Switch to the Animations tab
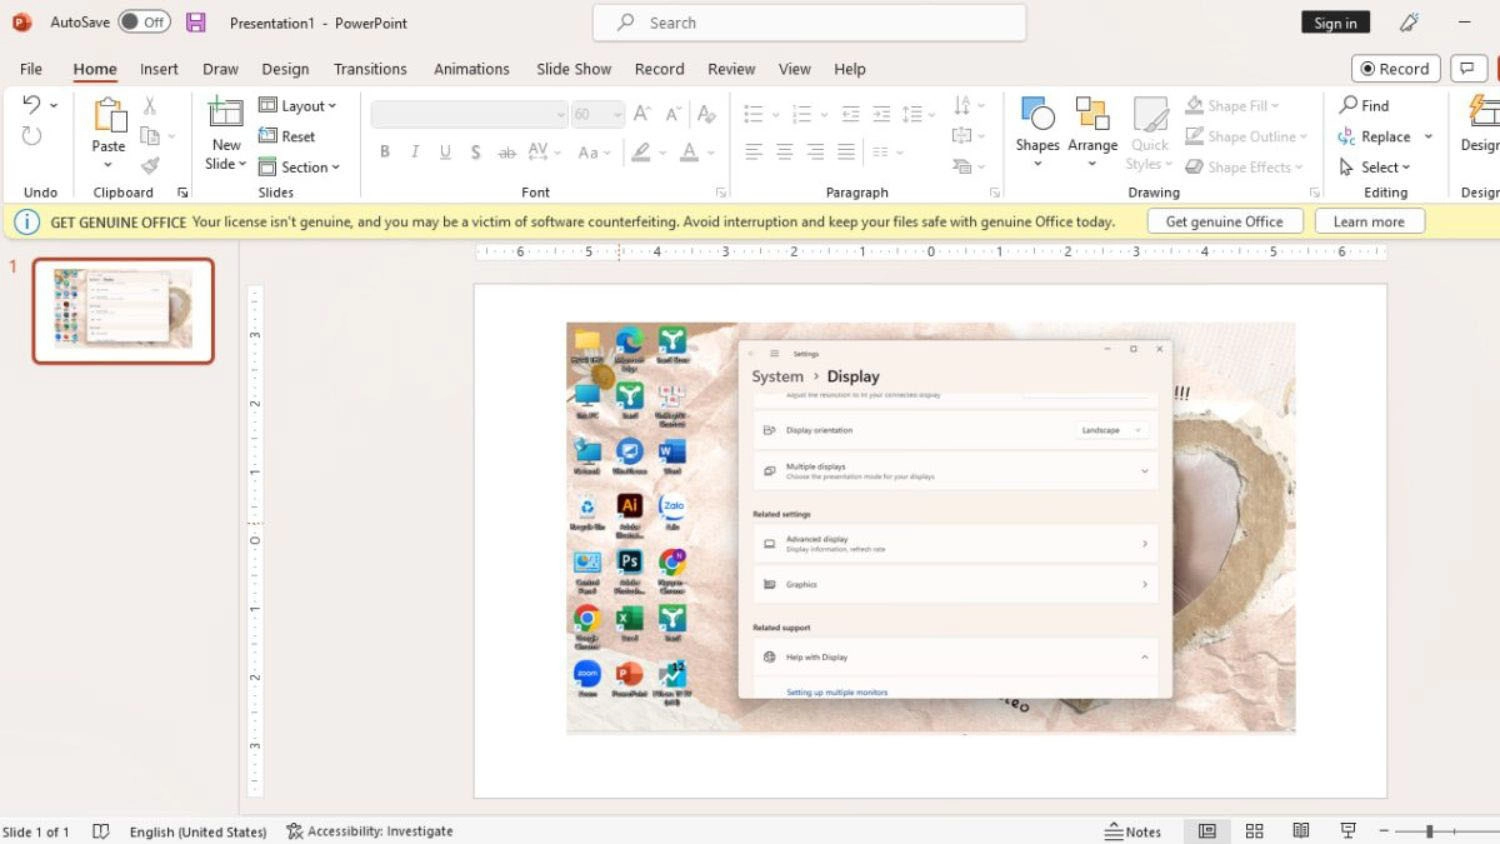This screenshot has height=844, width=1500. pyautogui.click(x=471, y=69)
